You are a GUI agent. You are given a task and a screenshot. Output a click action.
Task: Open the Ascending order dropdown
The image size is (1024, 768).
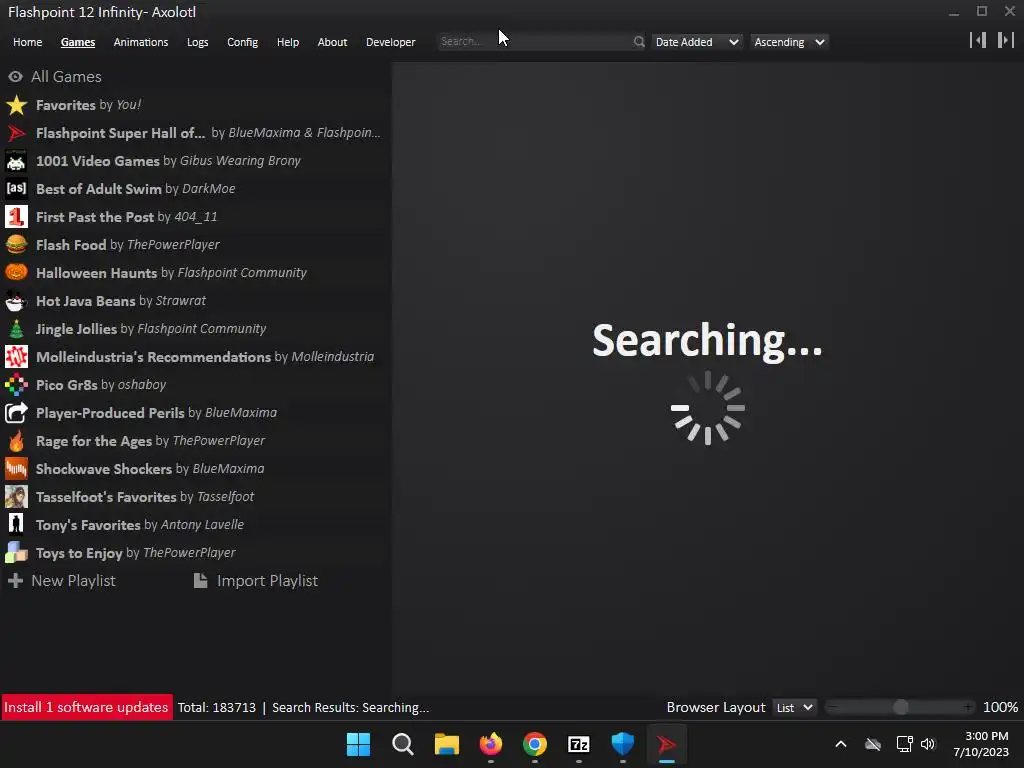[x=789, y=42]
